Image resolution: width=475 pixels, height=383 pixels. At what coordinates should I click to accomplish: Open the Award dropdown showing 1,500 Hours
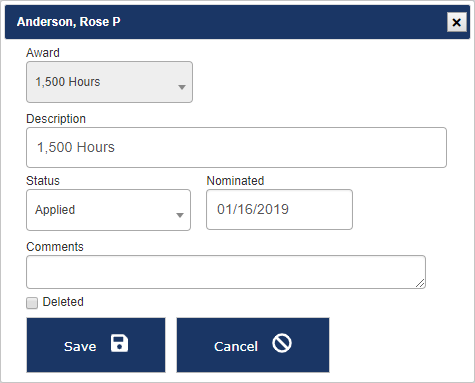coord(109,82)
